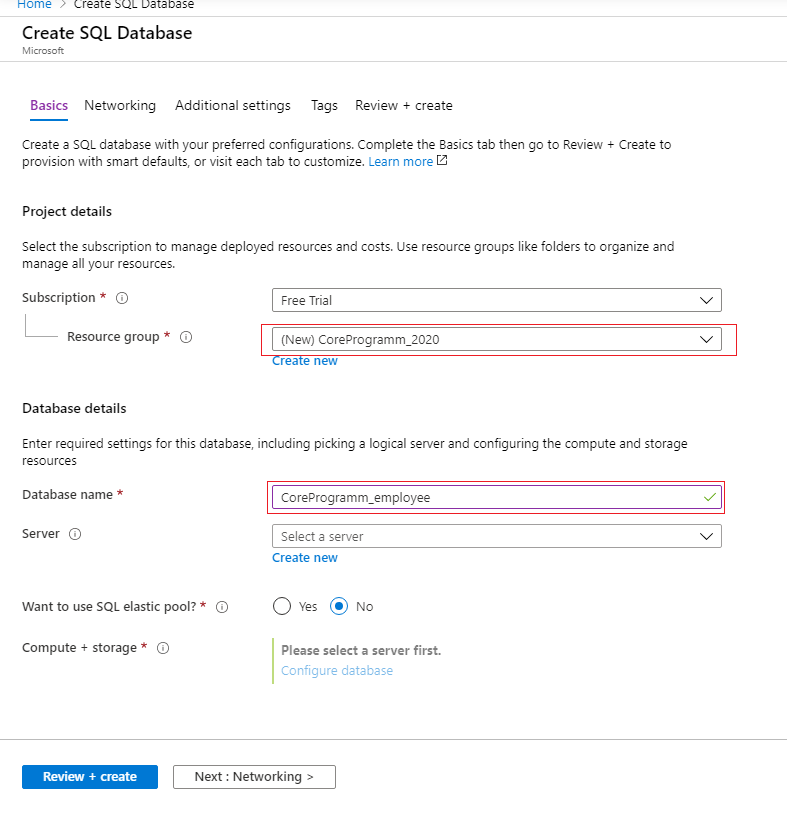787x814 pixels.
Task: Open the Additional settings tab
Action: (x=233, y=105)
